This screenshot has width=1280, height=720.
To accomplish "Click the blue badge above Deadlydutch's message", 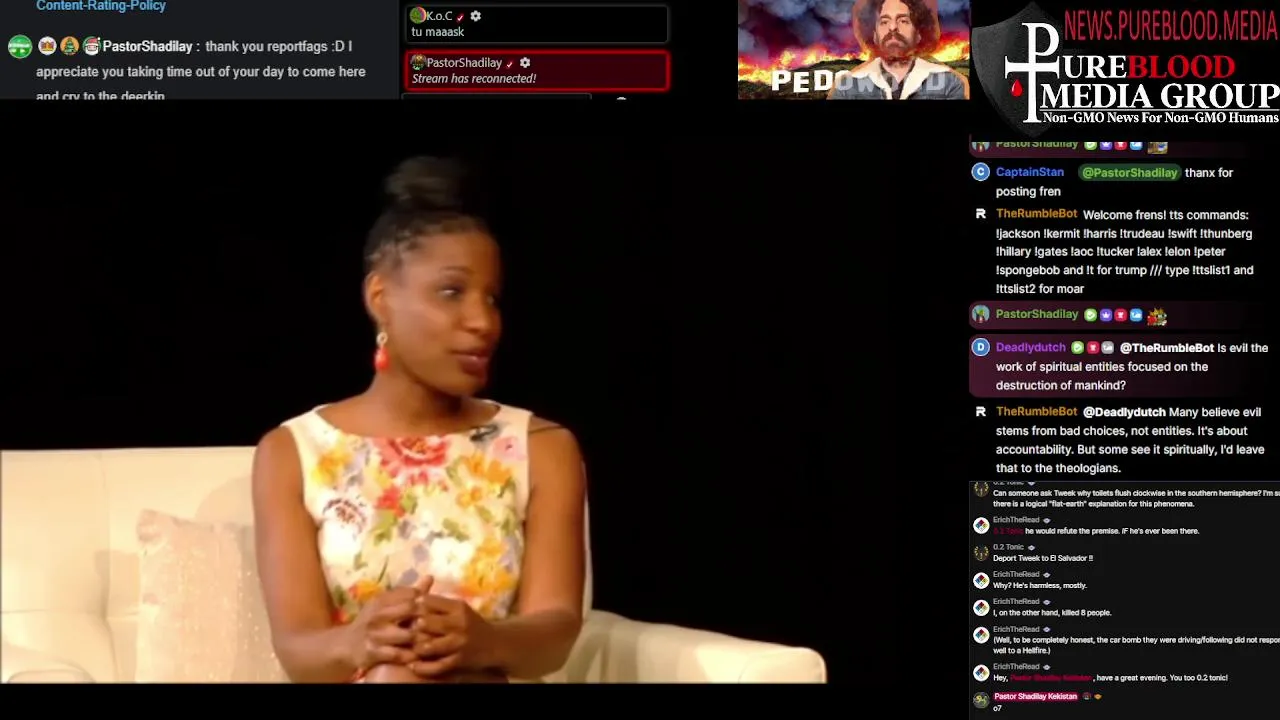I will point(1136,315).
